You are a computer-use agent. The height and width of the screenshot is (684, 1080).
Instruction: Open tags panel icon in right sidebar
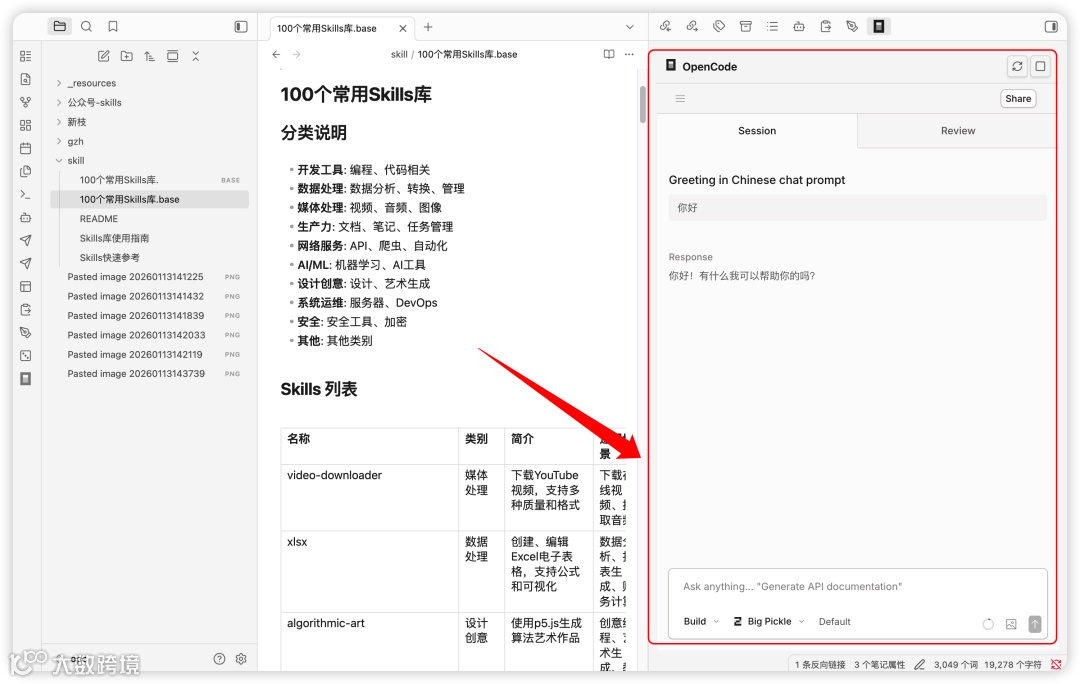tap(719, 27)
